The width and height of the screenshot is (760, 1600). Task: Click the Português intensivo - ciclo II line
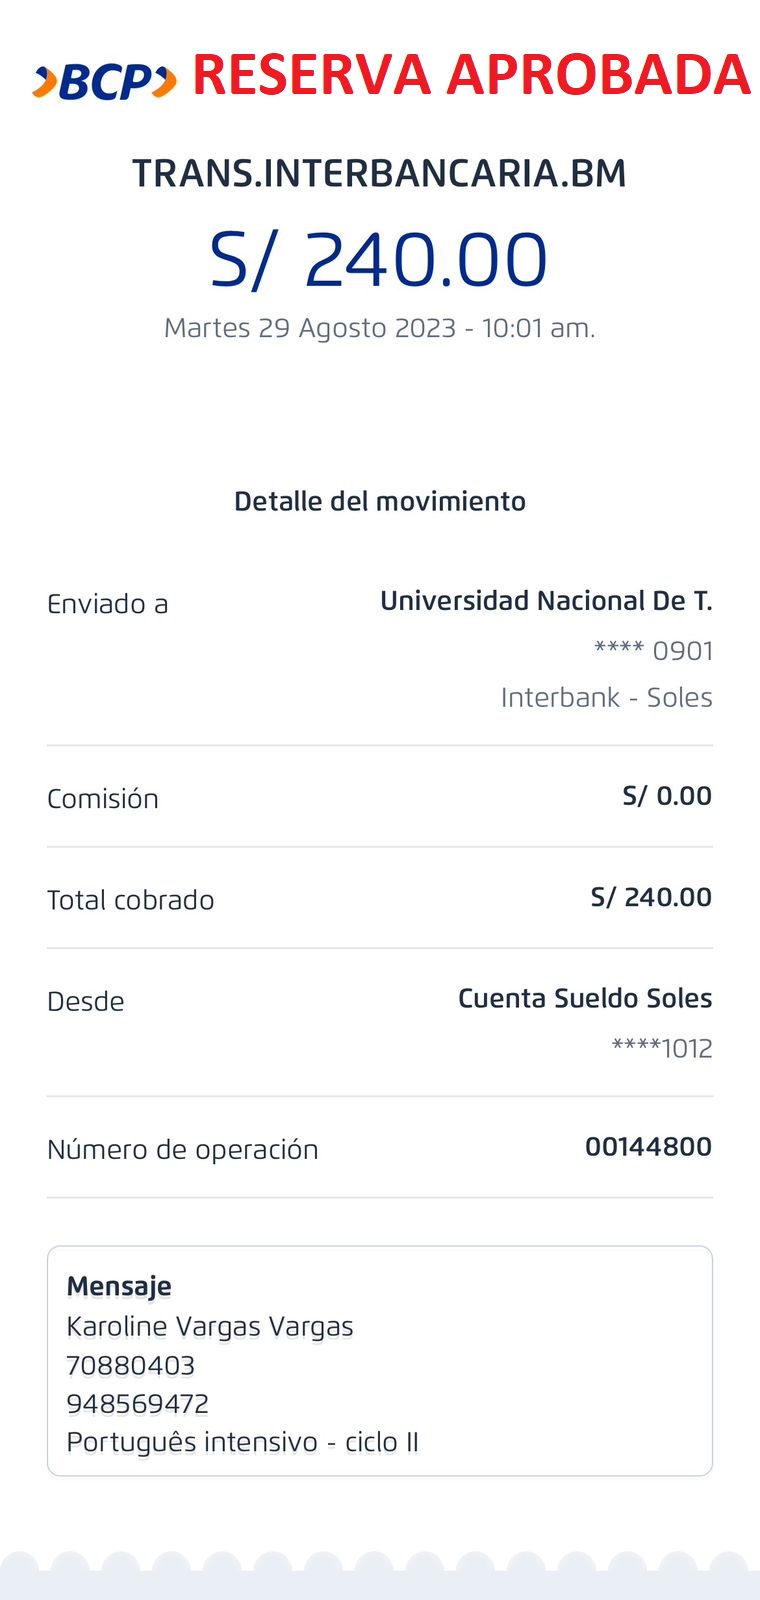click(x=242, y=1442)
